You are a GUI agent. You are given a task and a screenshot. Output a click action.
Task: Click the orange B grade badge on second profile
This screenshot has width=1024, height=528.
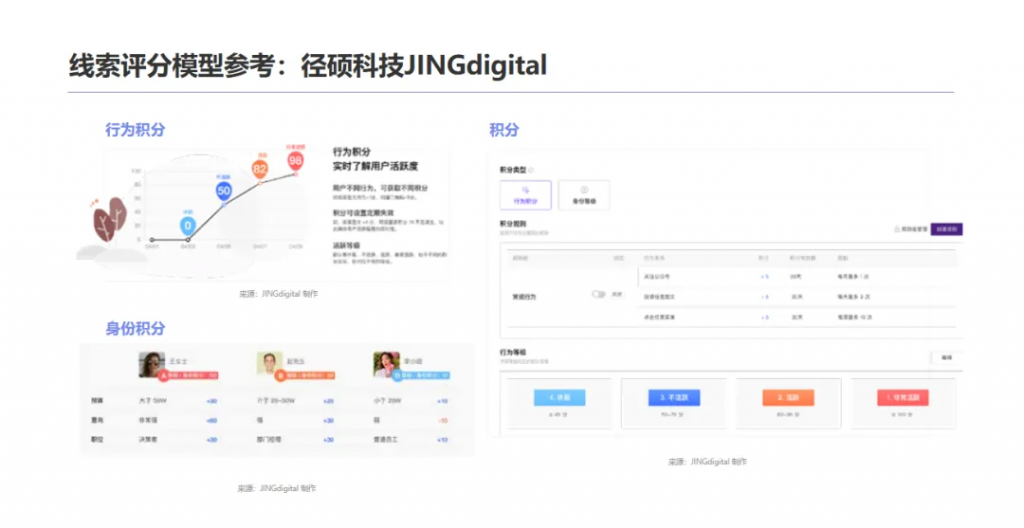(x=303, y=375)
